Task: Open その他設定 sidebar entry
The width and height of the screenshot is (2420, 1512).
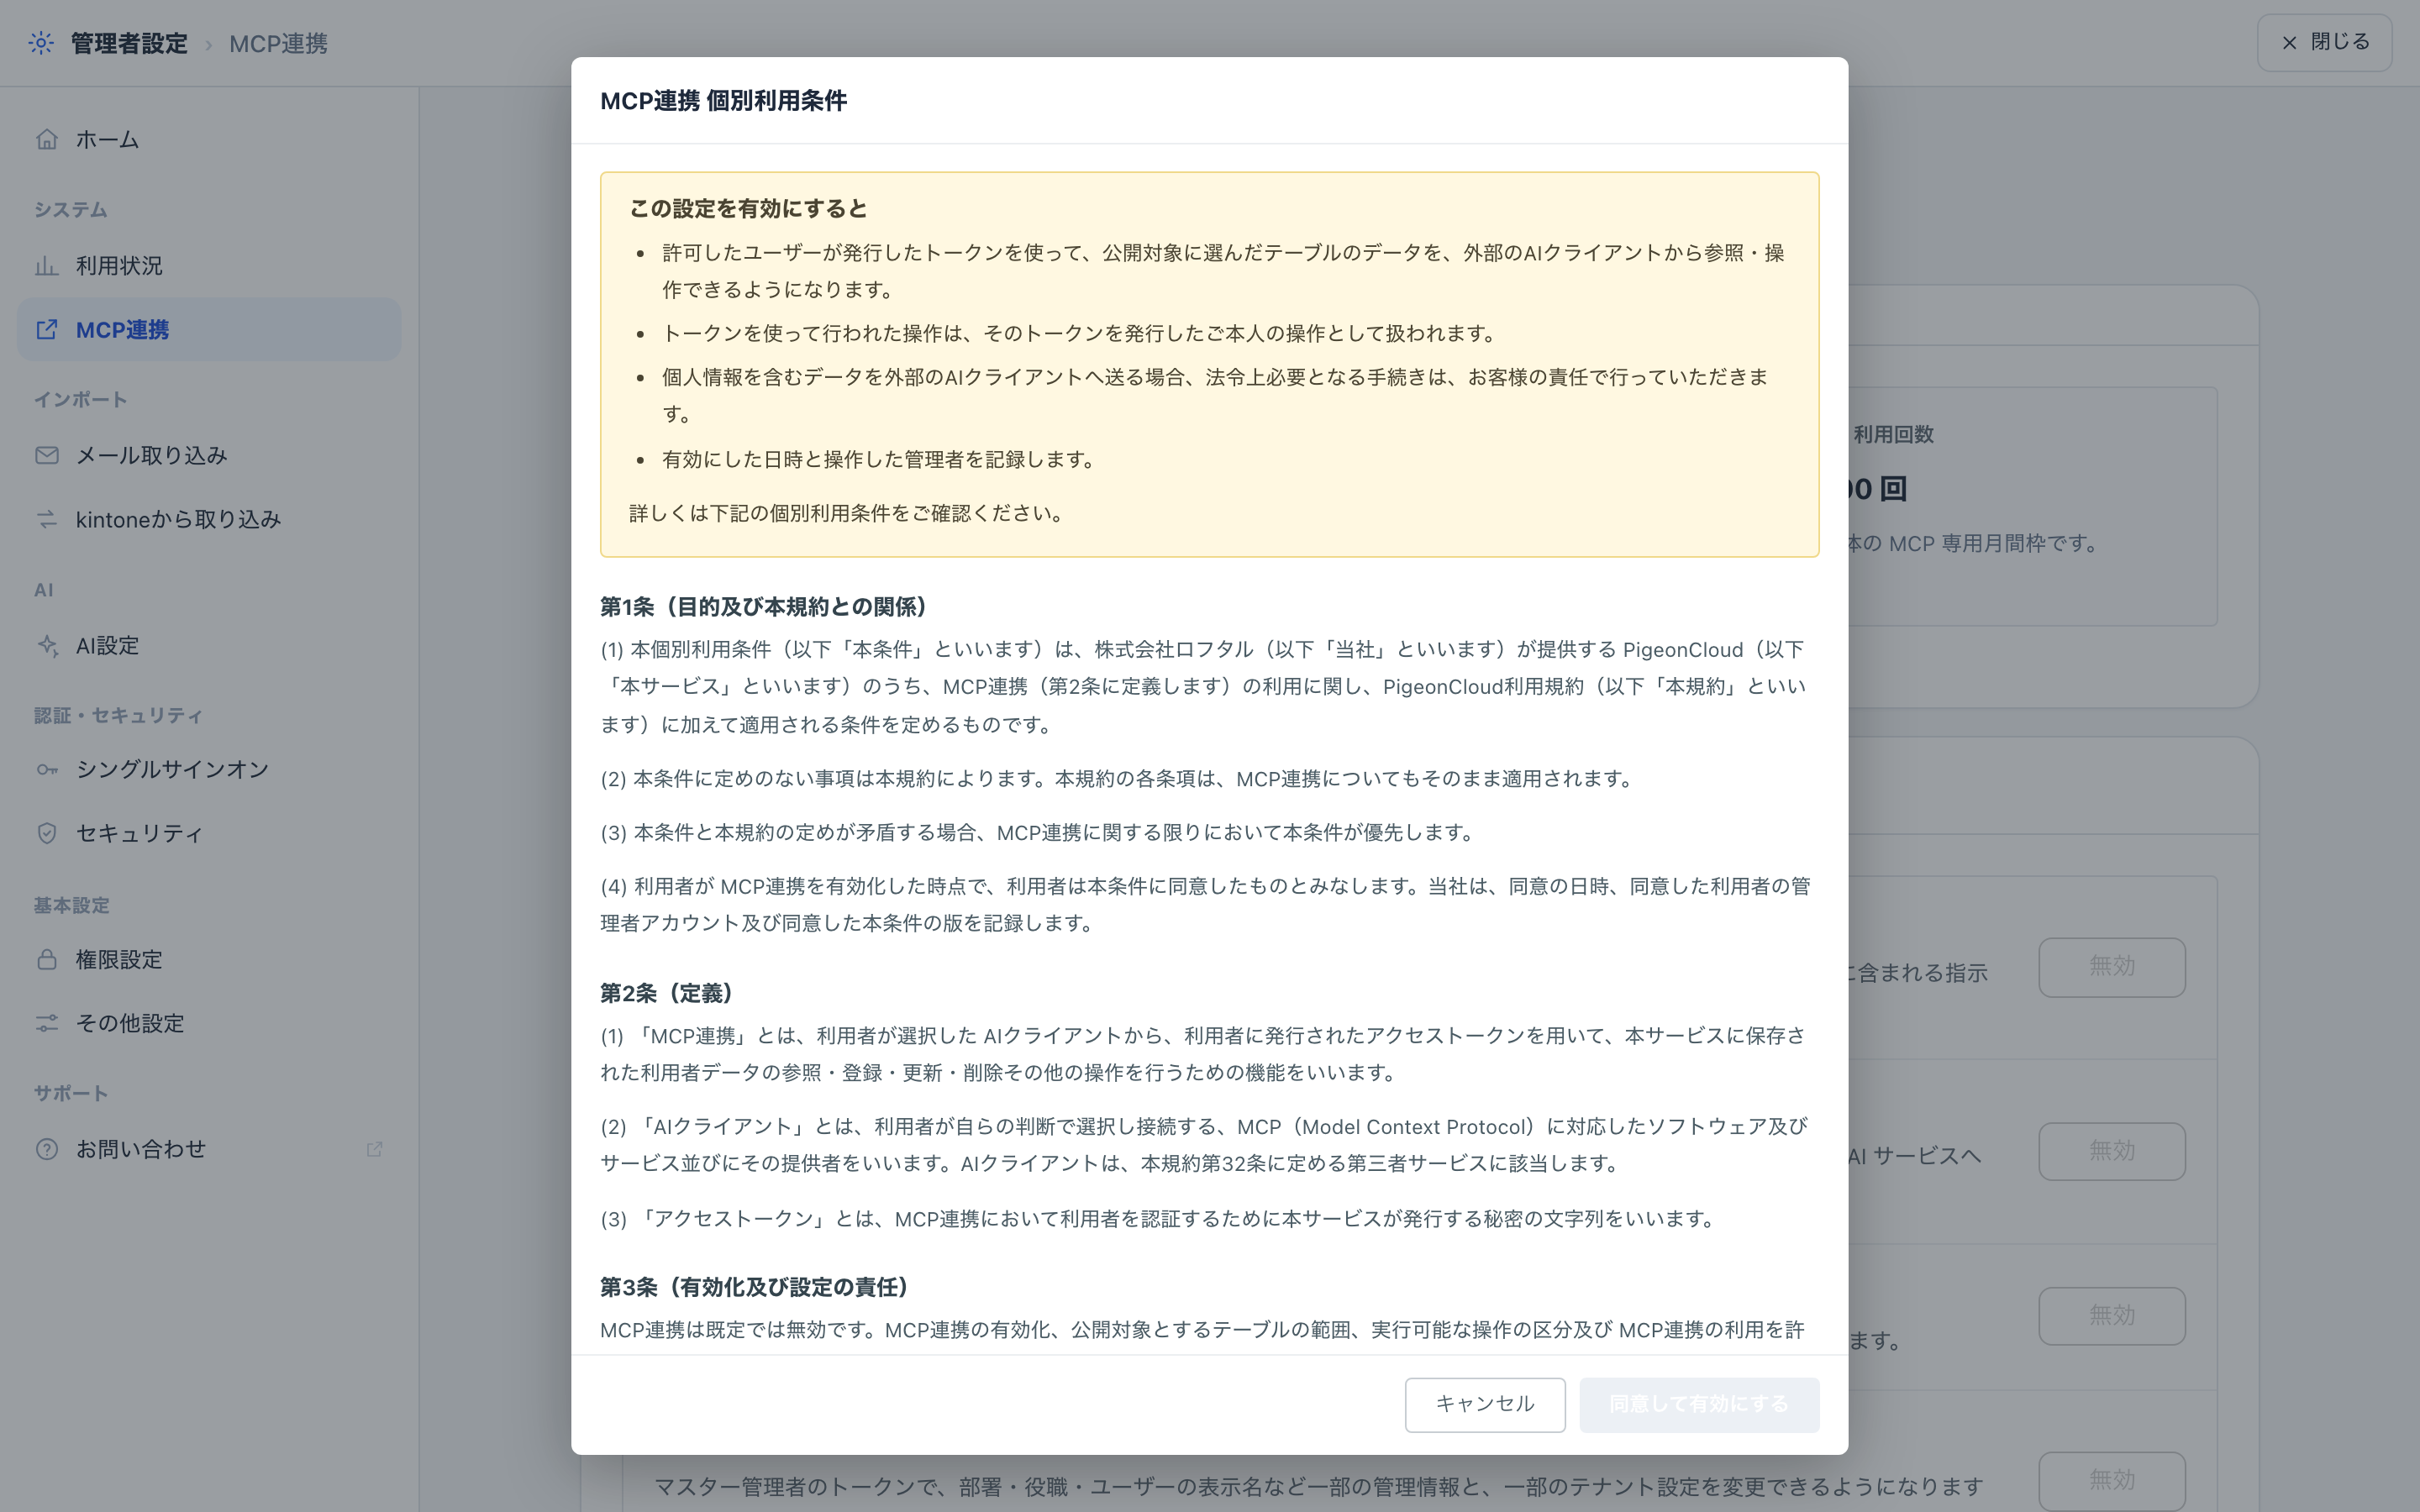Action: click(209, 1023)
